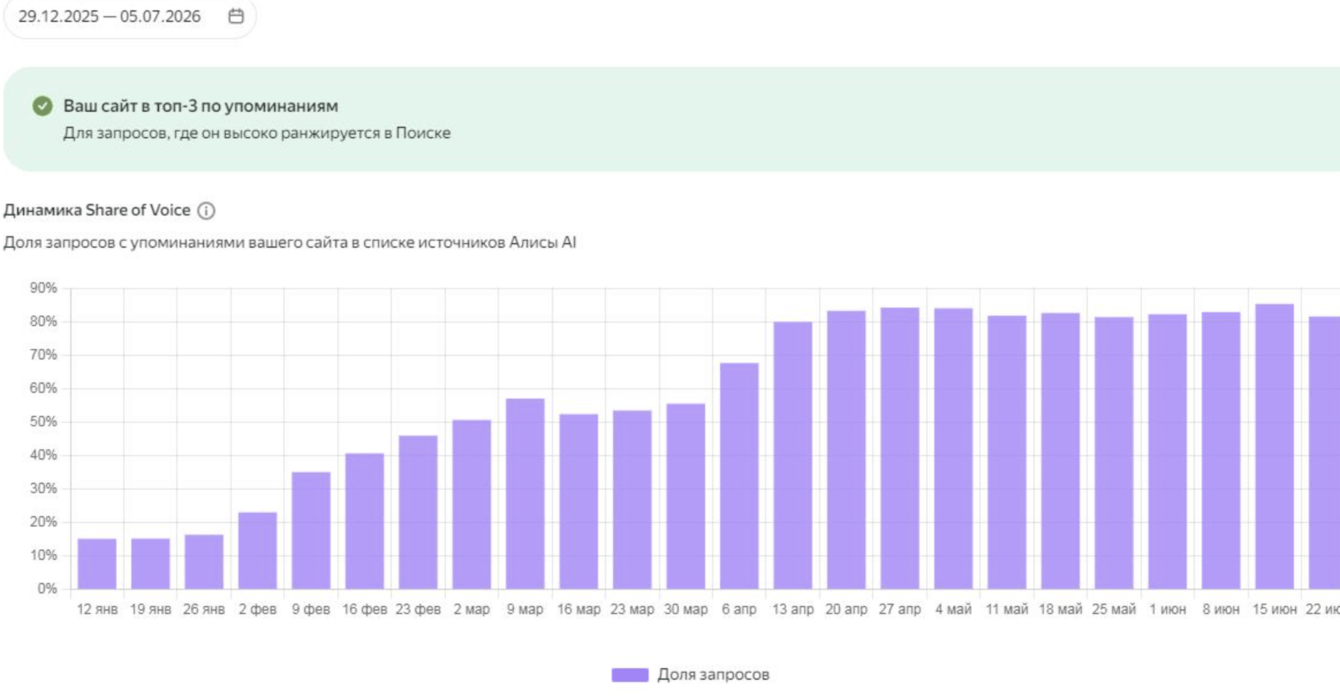Click the 0% y-axis label

coord(47,589)
